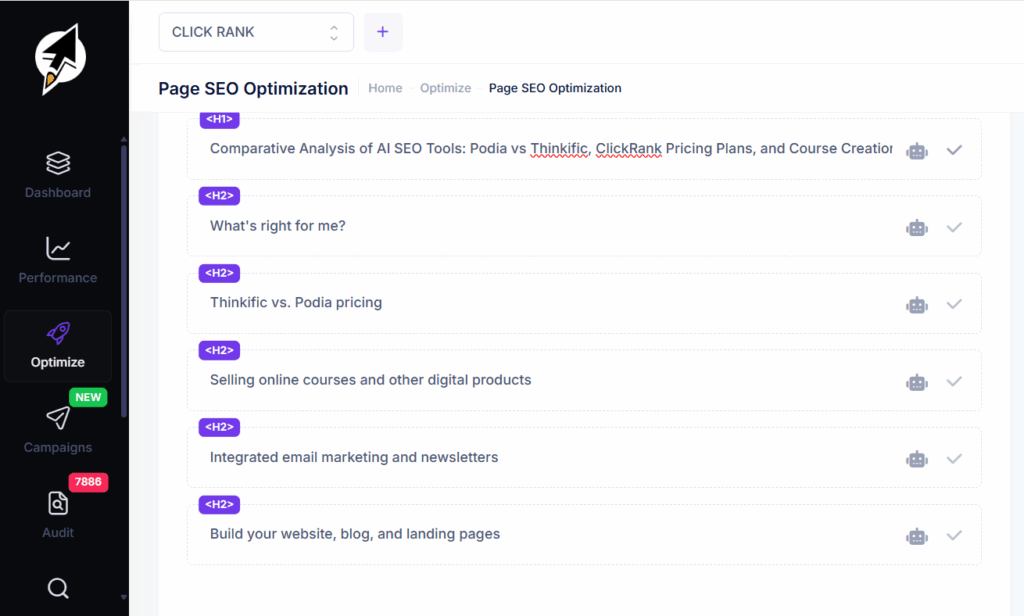The image size is (1024, 616).
Task: Click the NEW badge on Campaigns
Action: point(88,397)
